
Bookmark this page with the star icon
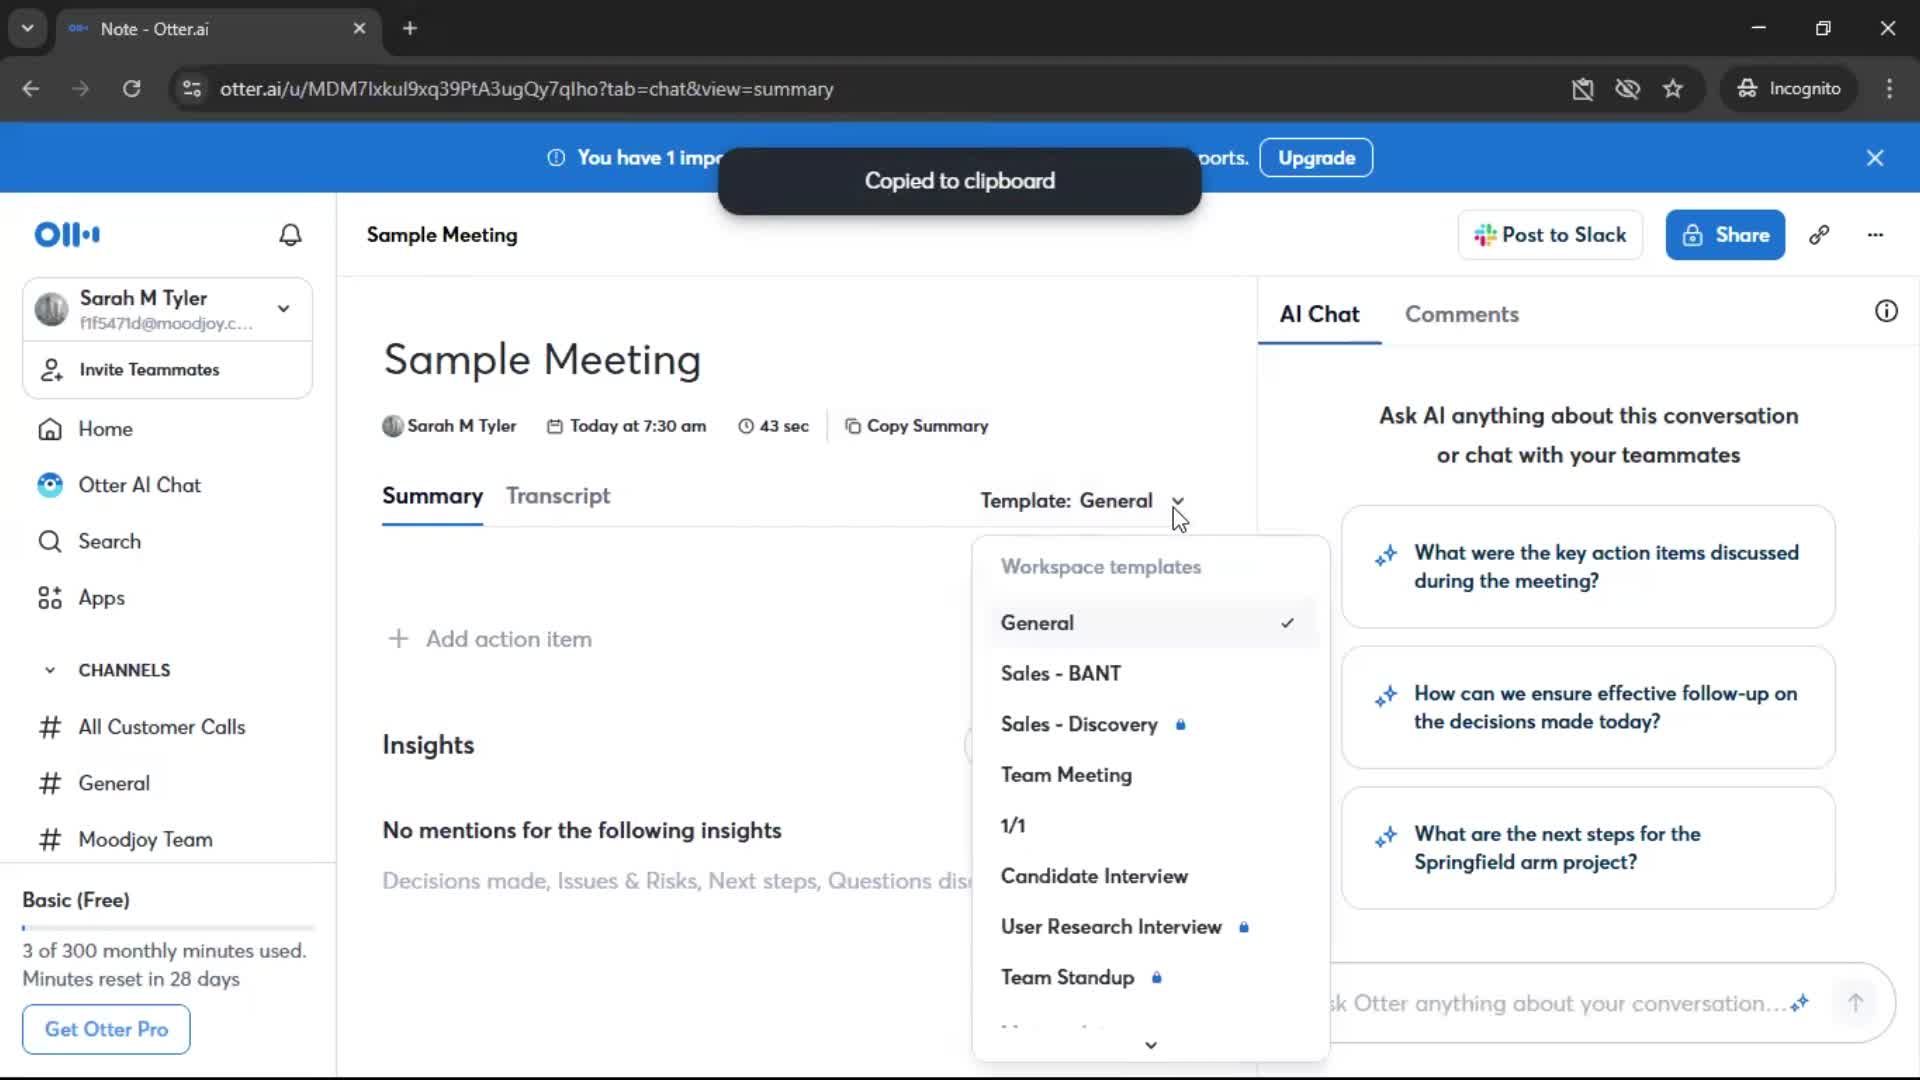[x=1673, y=89]
